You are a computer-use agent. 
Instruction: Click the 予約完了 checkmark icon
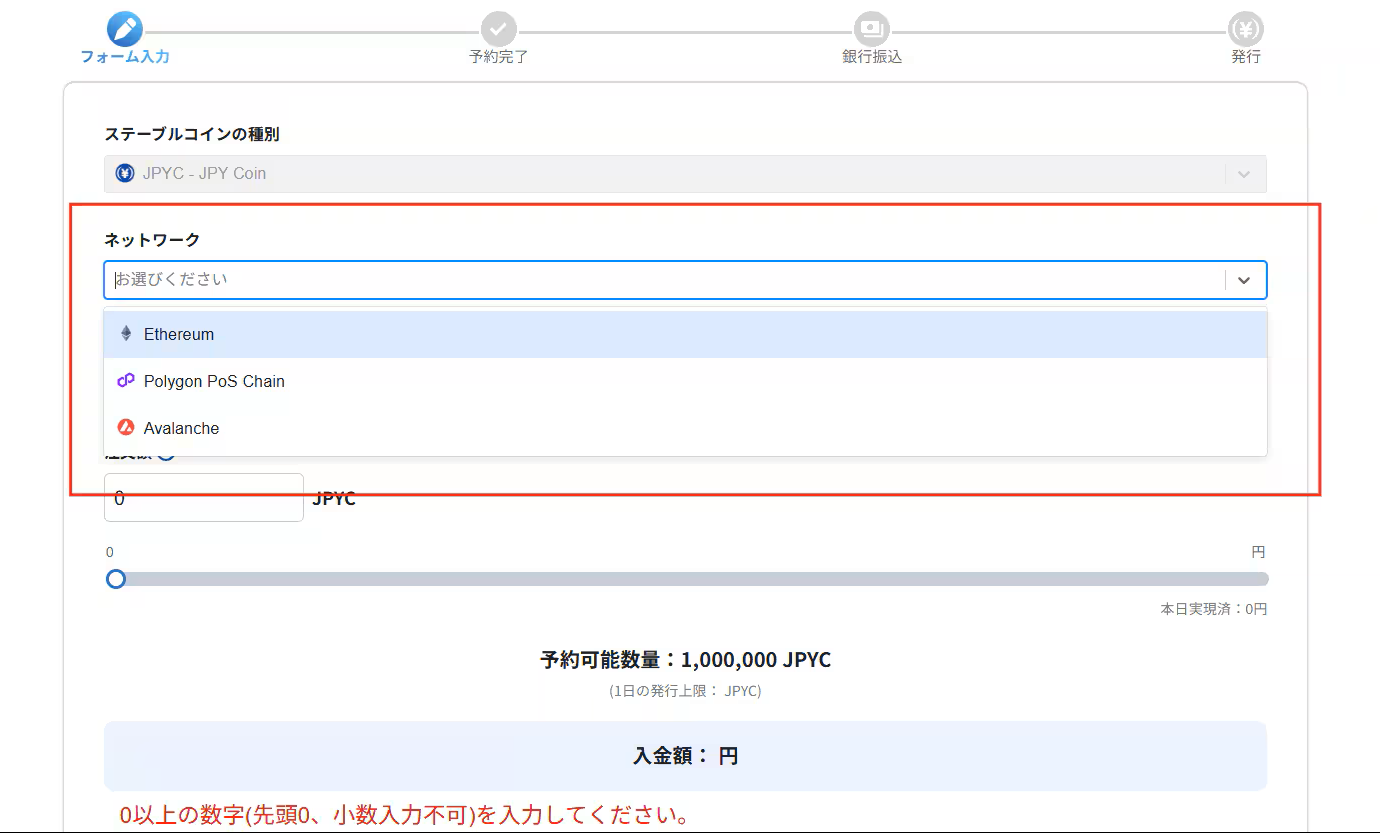point(497,28)
